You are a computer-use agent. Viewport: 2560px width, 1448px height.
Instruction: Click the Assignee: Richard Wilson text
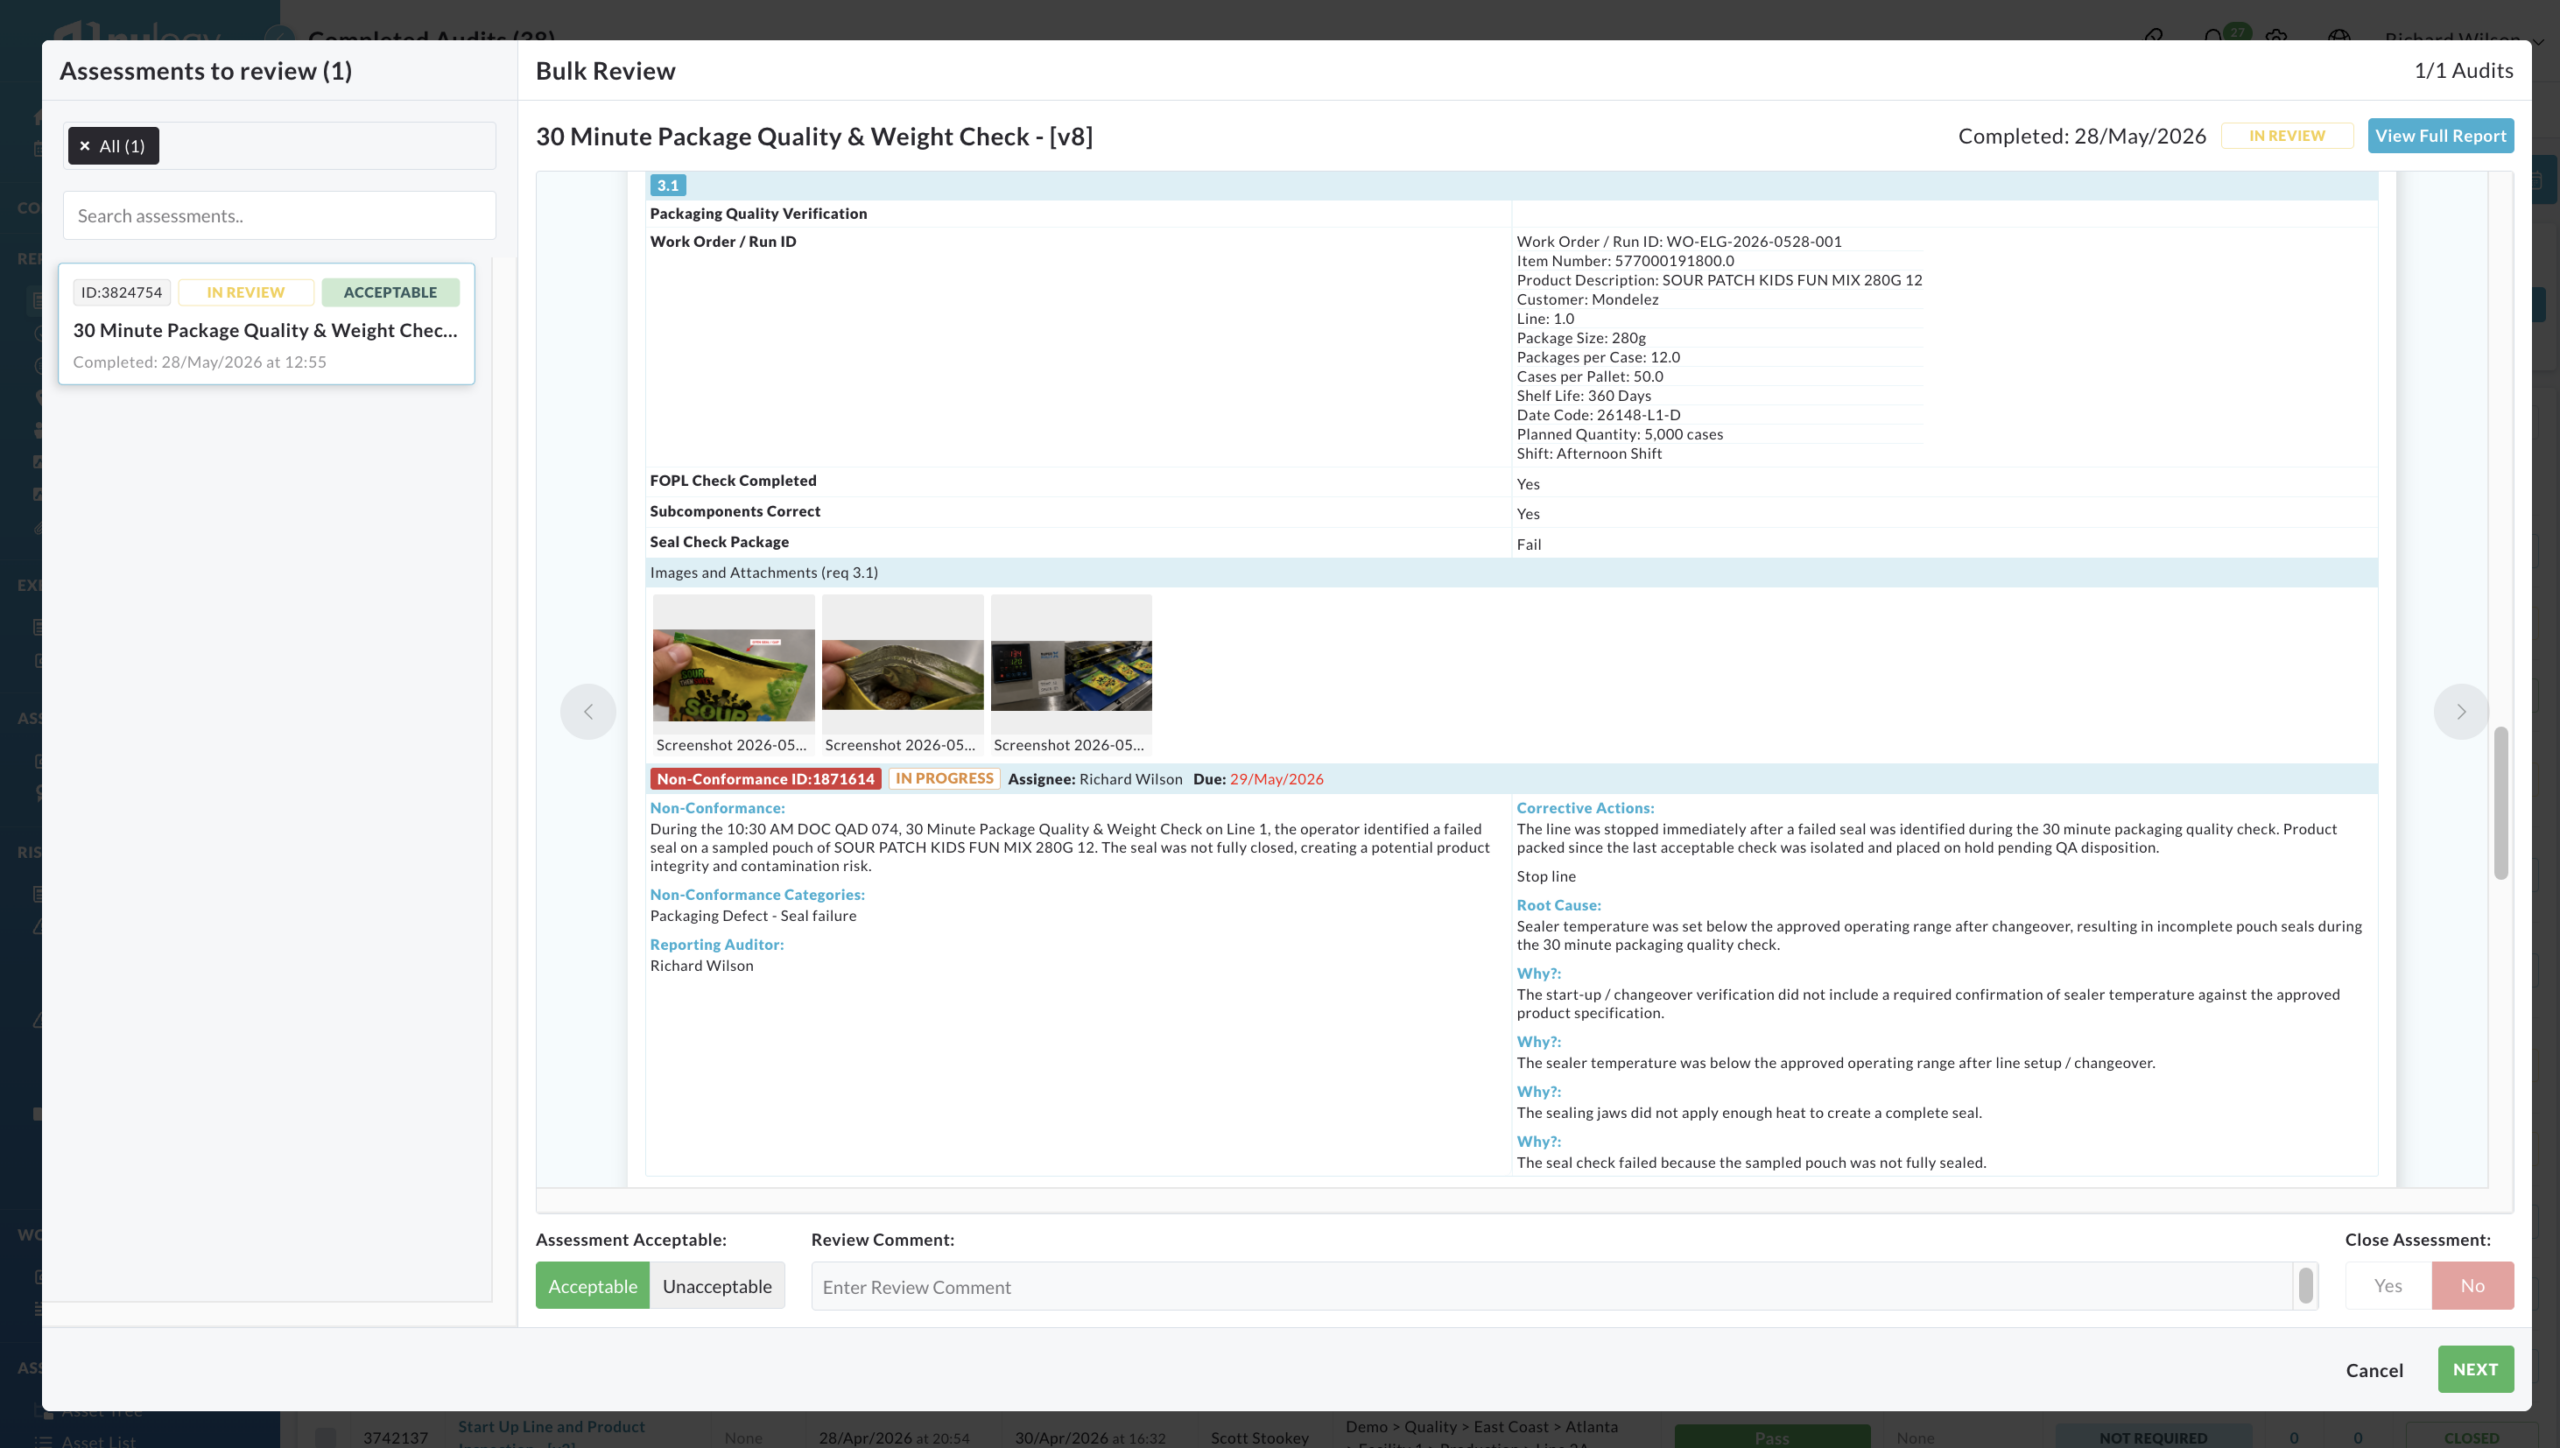(x=1095, y=779)
